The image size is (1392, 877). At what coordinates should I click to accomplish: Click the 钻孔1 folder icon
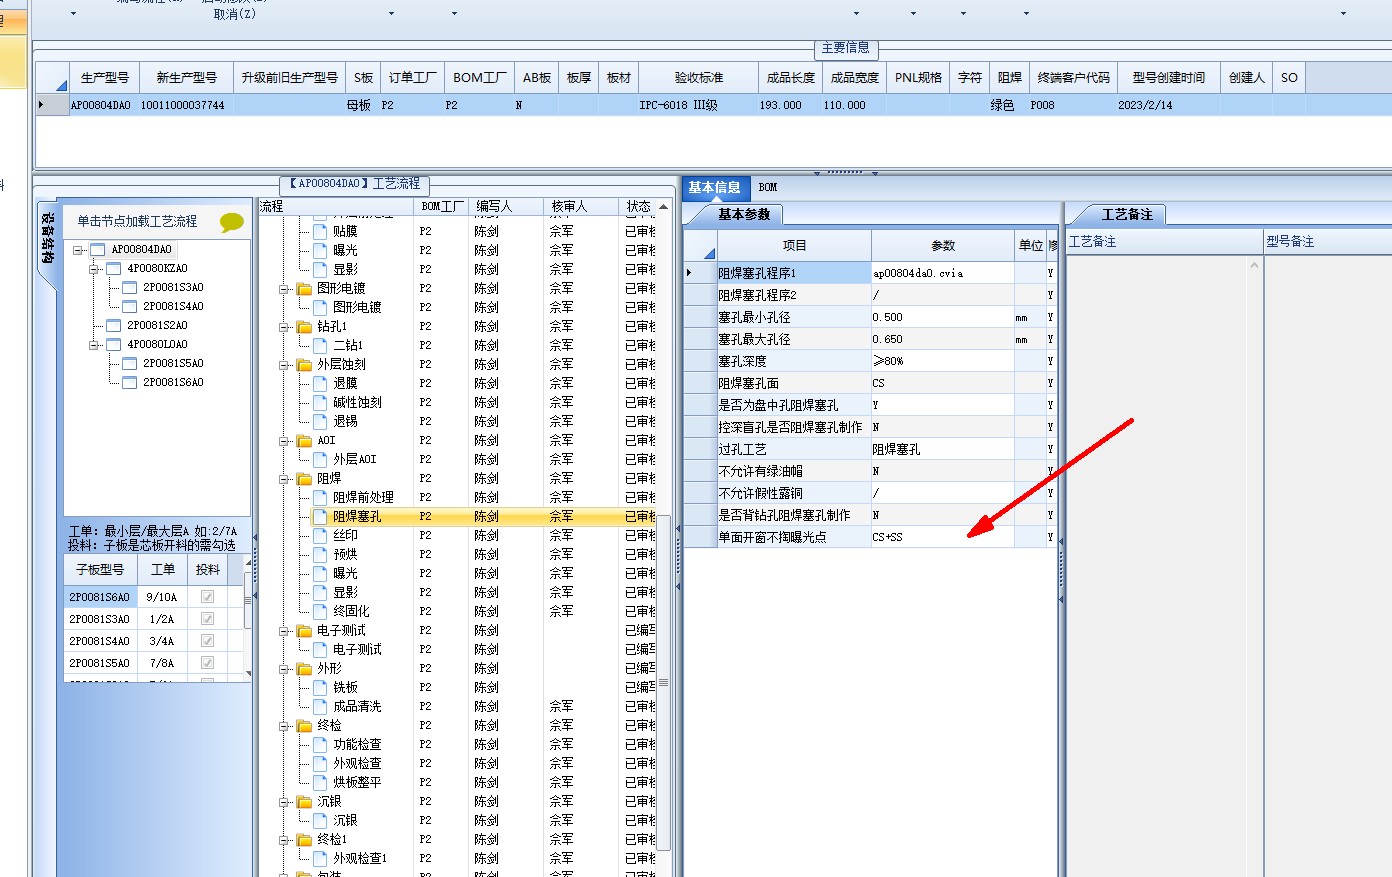[x=304, y=326]
